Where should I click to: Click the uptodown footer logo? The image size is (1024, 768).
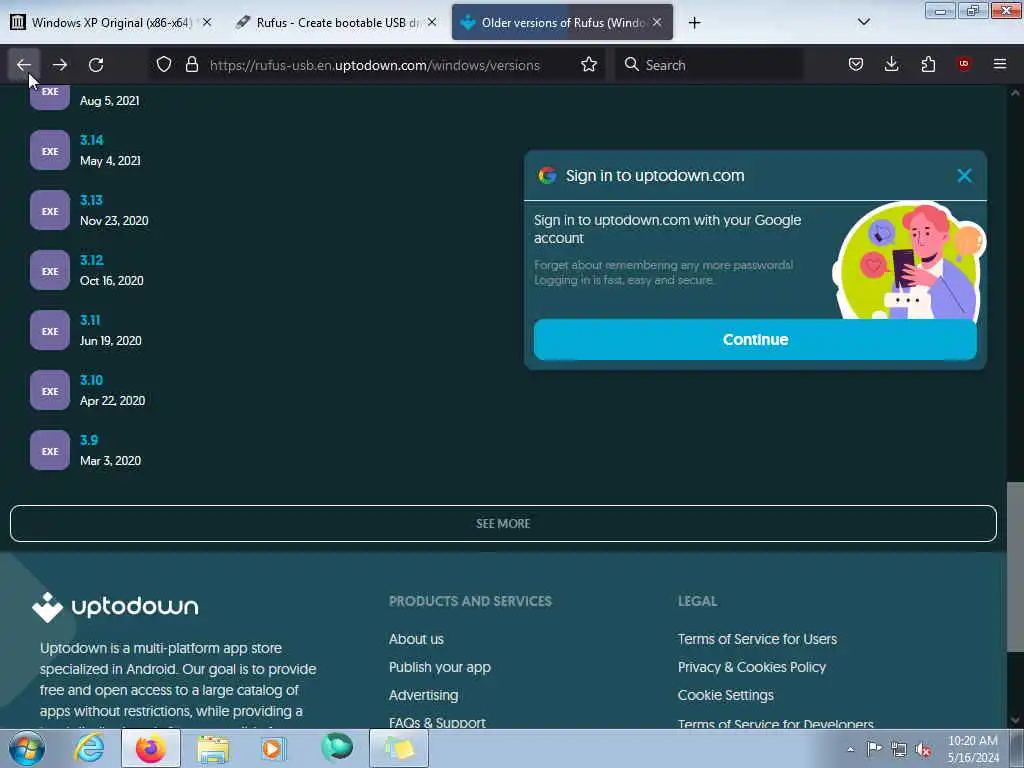pos(115,607)
